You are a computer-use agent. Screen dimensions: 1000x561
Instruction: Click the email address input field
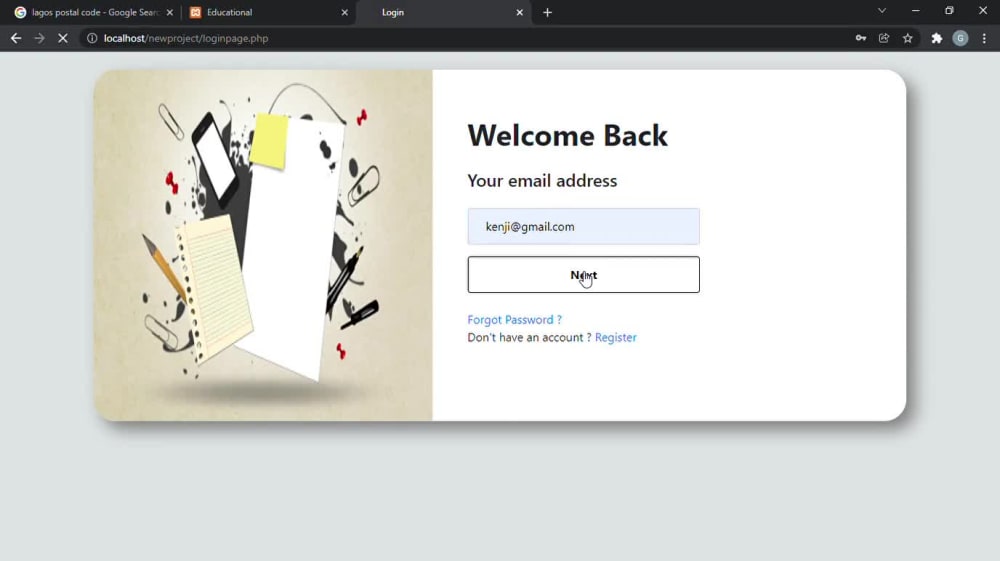pyautogui.click(x=583, y=226)
